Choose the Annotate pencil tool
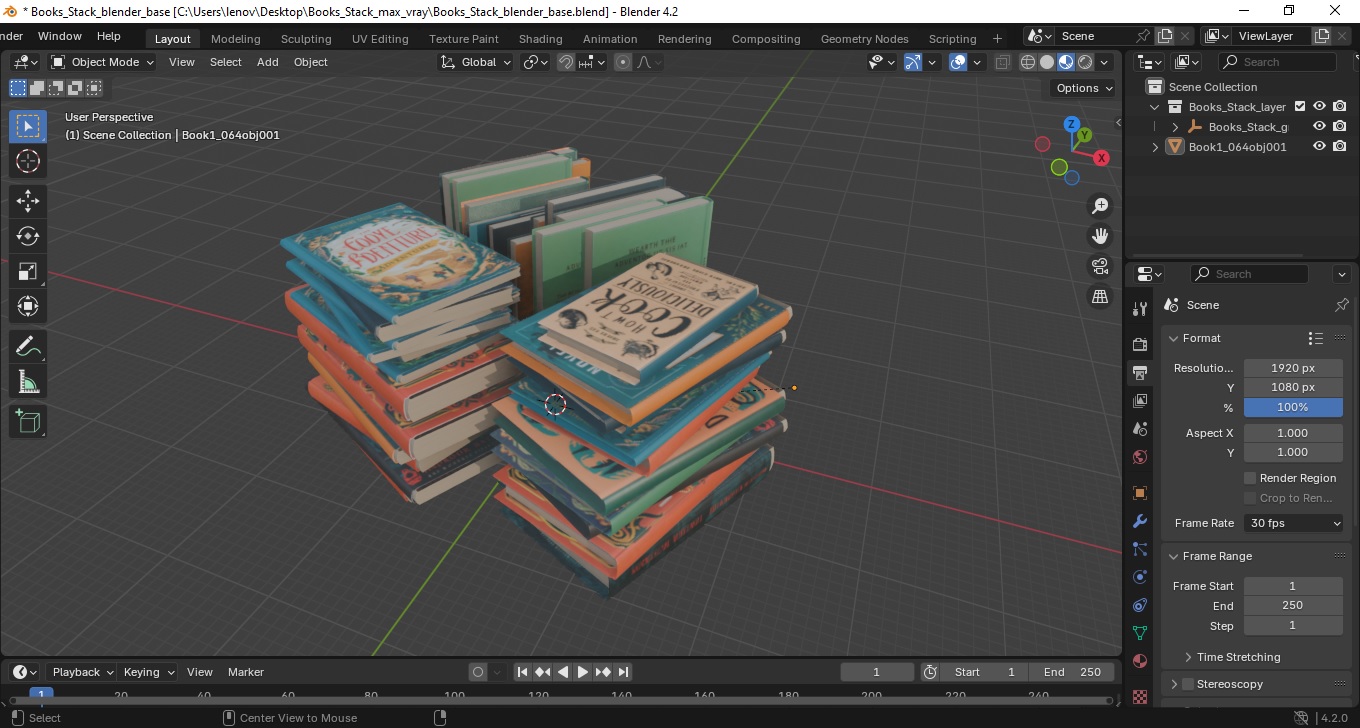Viewport: 1360px width, 728px height. tap(28, 347)
